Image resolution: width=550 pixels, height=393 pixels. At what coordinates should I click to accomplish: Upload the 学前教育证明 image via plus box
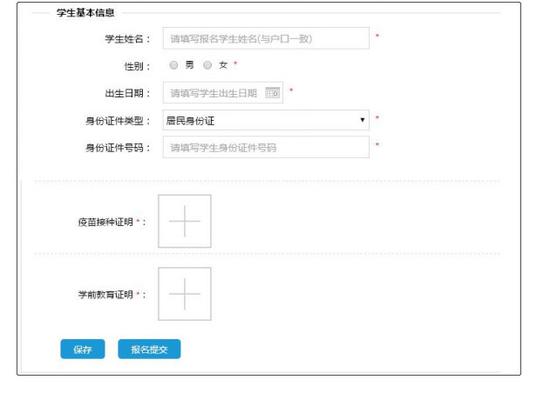click(x=185, y=294)
